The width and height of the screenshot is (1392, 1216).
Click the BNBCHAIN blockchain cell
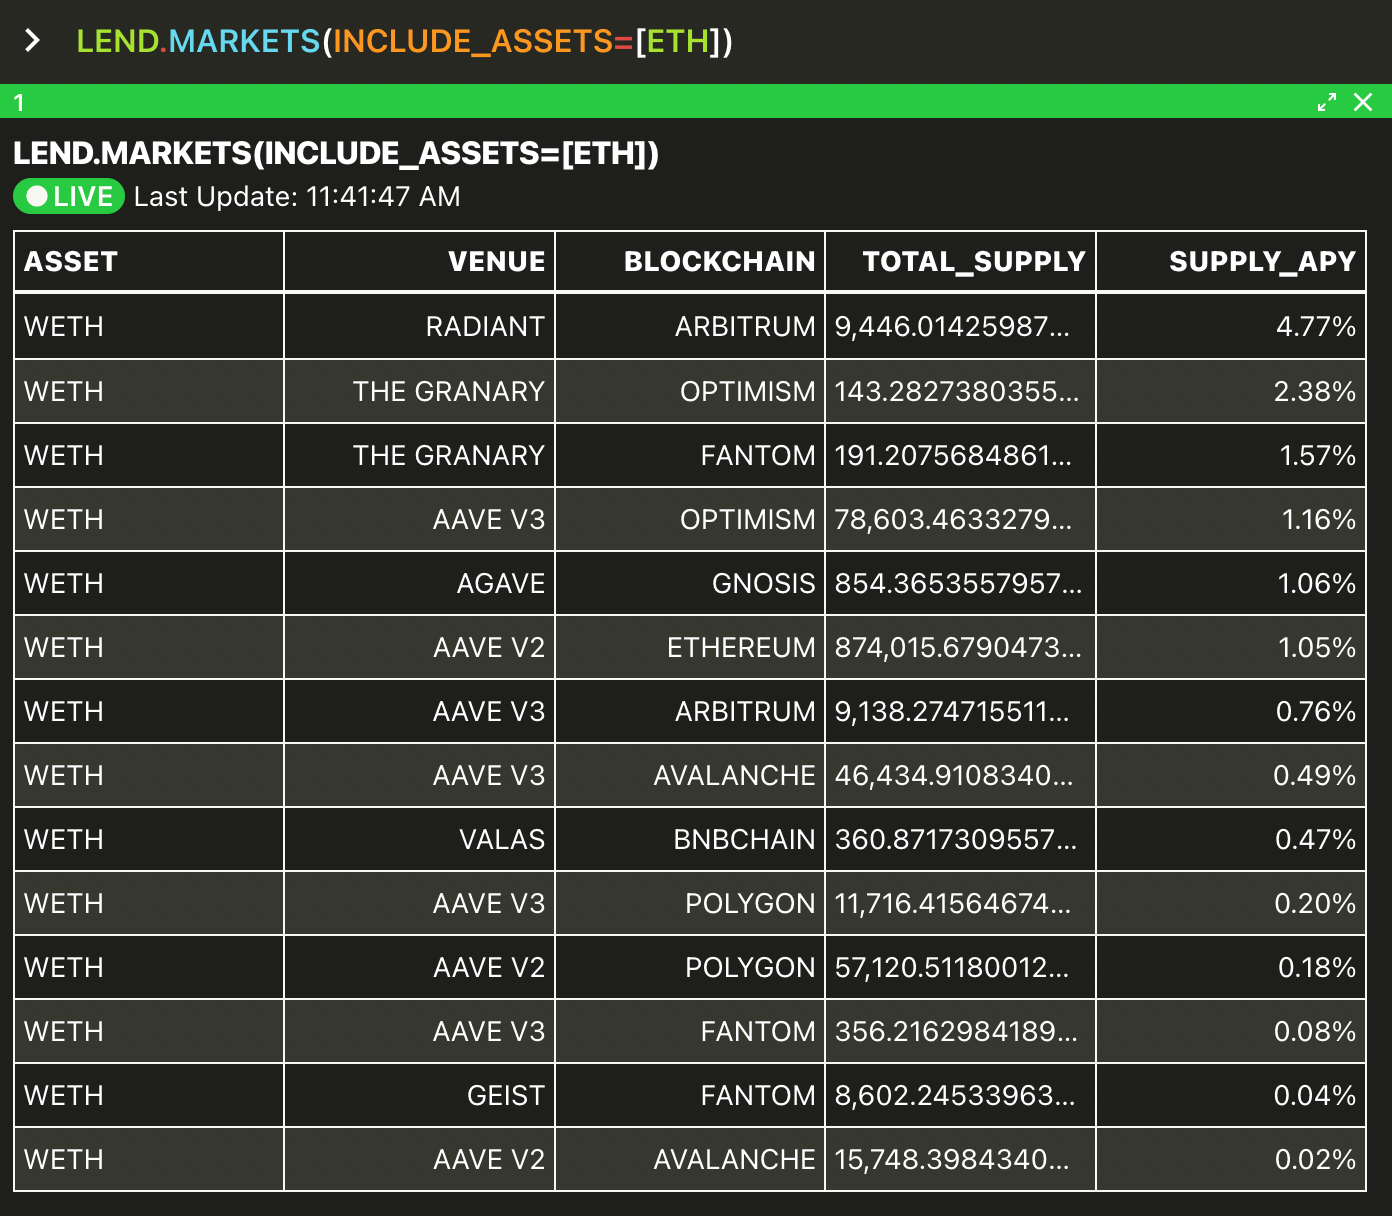(x=690, y=839)
